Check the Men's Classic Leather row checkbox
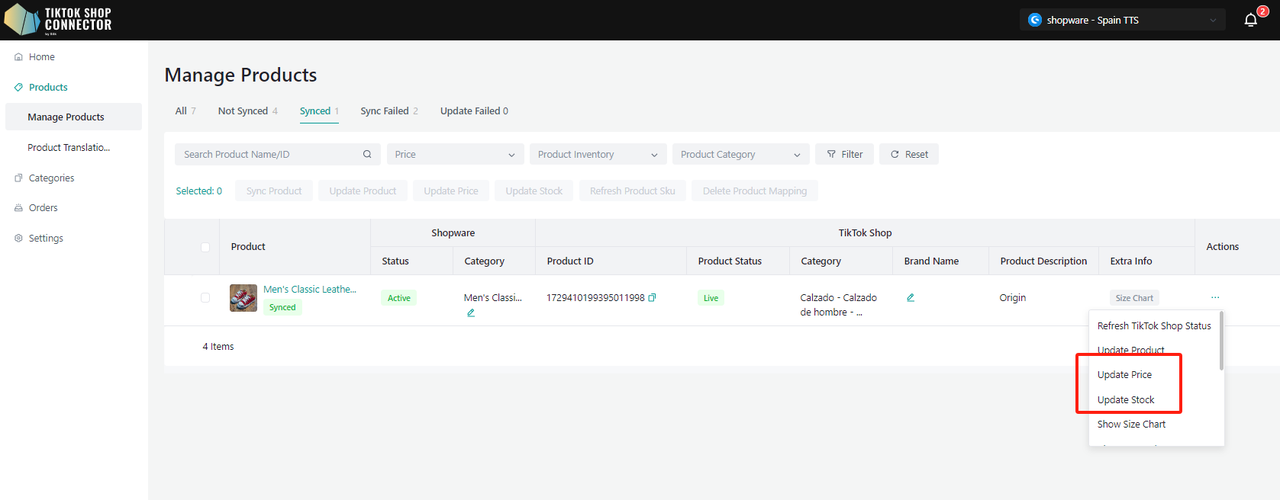The image size is (1280, 500). pyautogui.click(x=205, y=298)
